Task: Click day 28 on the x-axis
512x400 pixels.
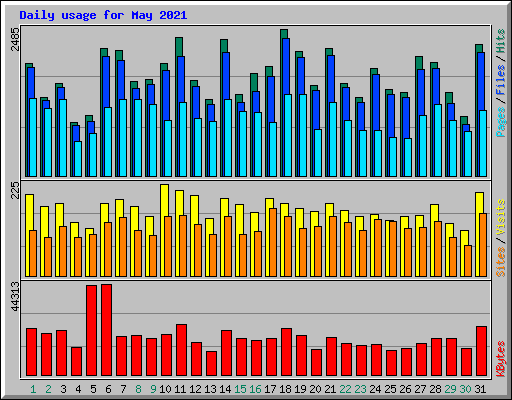Action: (435, 389)
